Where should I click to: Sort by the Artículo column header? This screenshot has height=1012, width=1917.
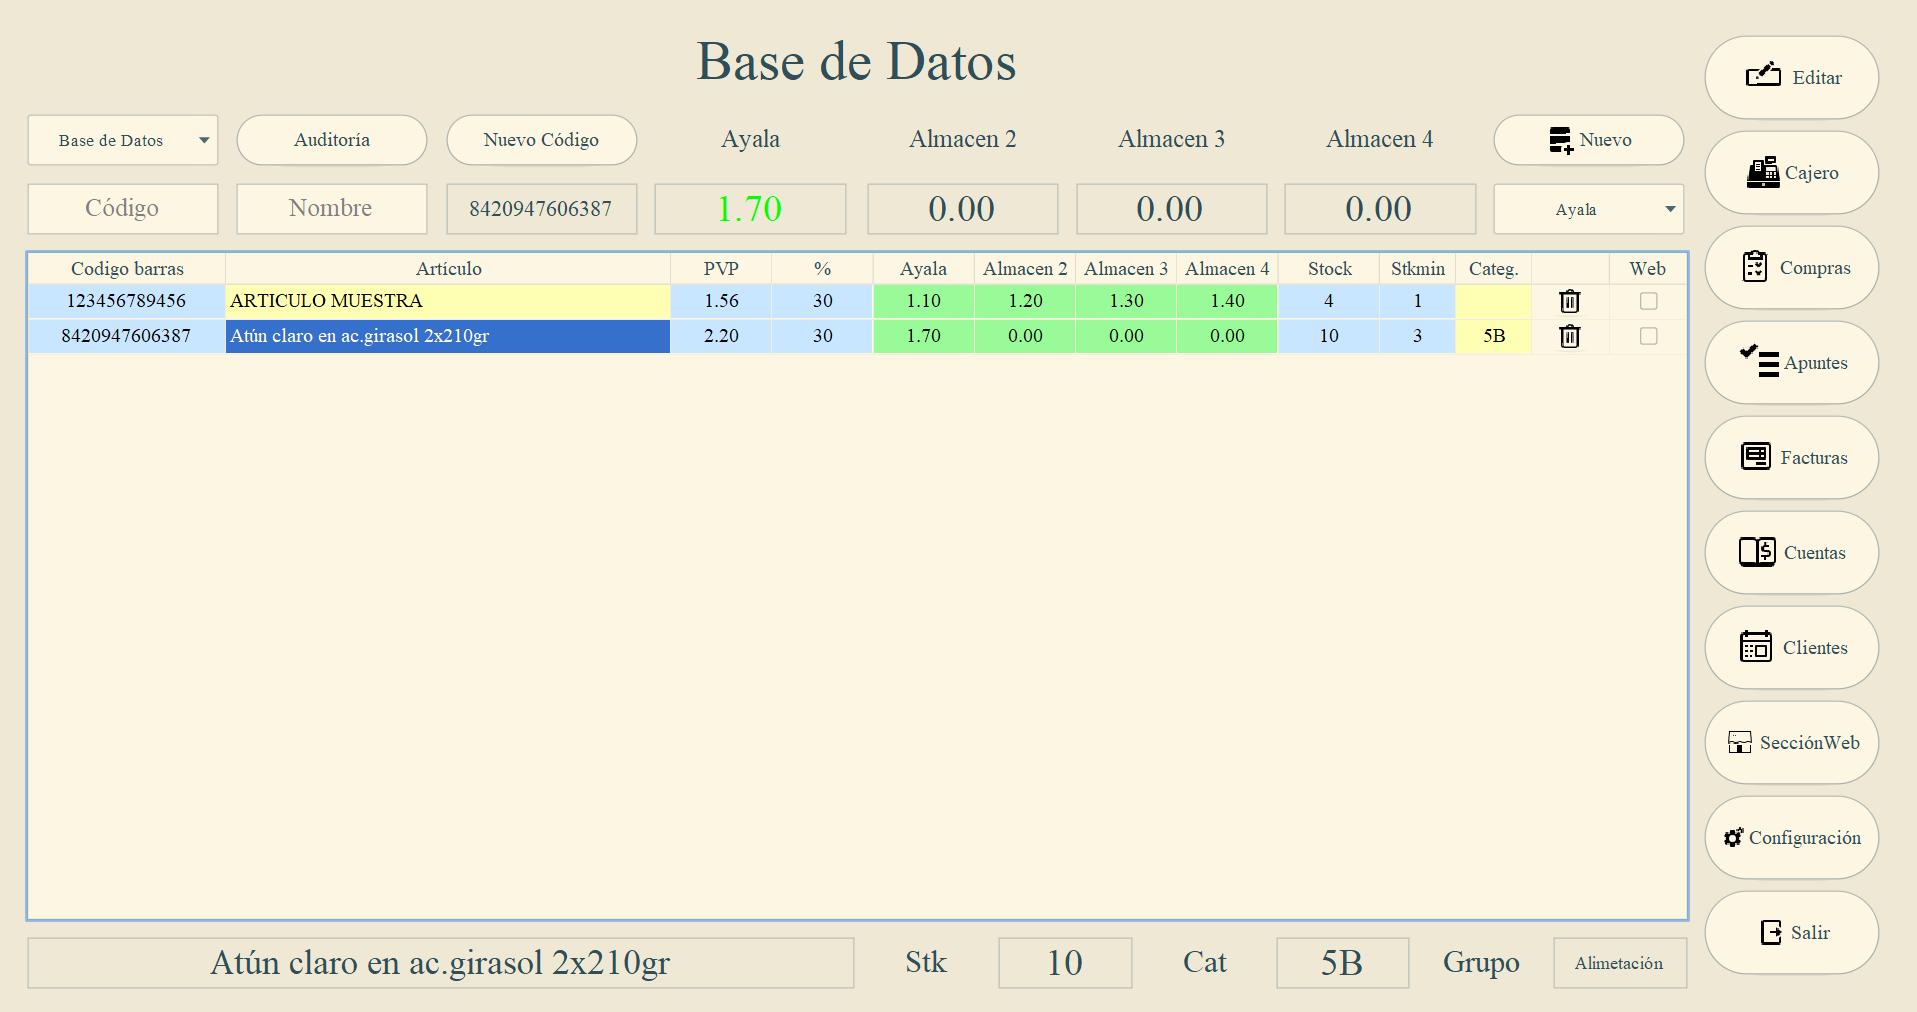[448, 268]
